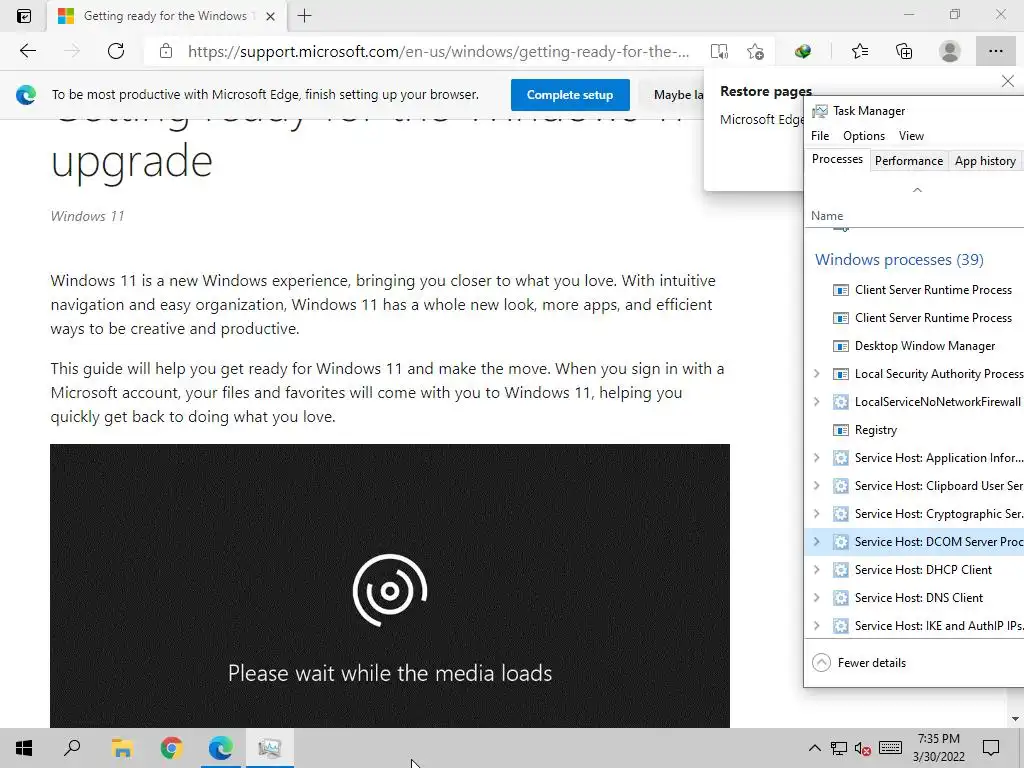Open taskbar search

72,748
